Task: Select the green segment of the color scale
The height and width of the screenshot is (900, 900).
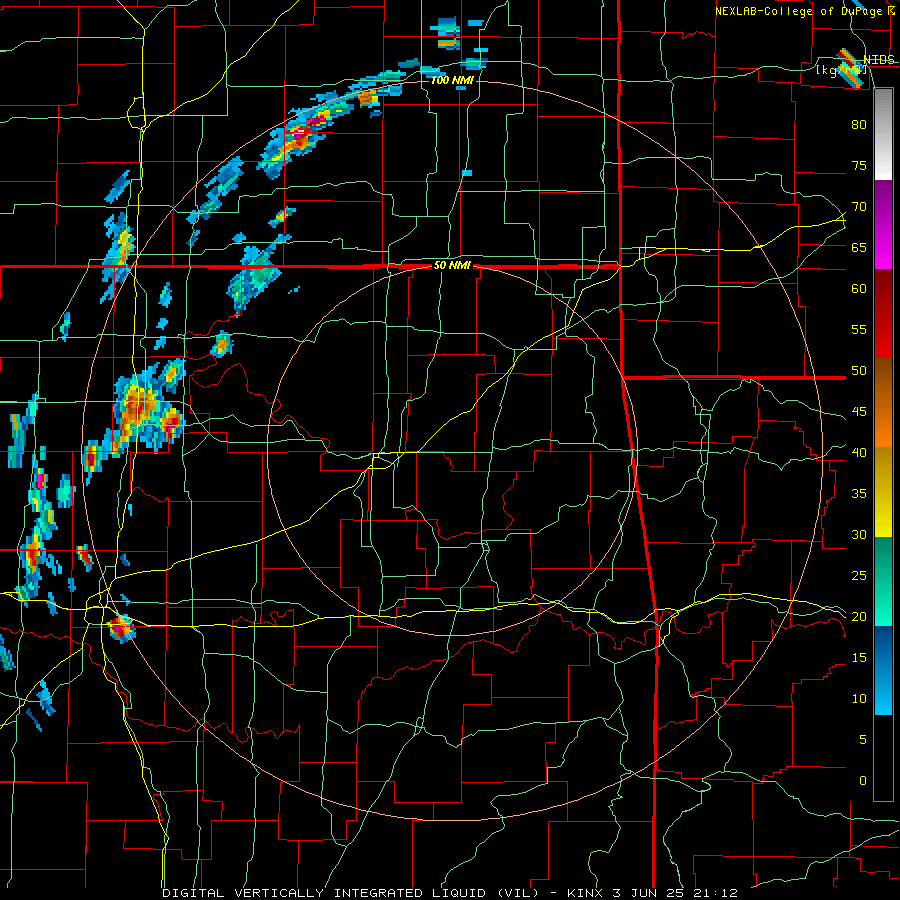Action: tap(883, 581)
